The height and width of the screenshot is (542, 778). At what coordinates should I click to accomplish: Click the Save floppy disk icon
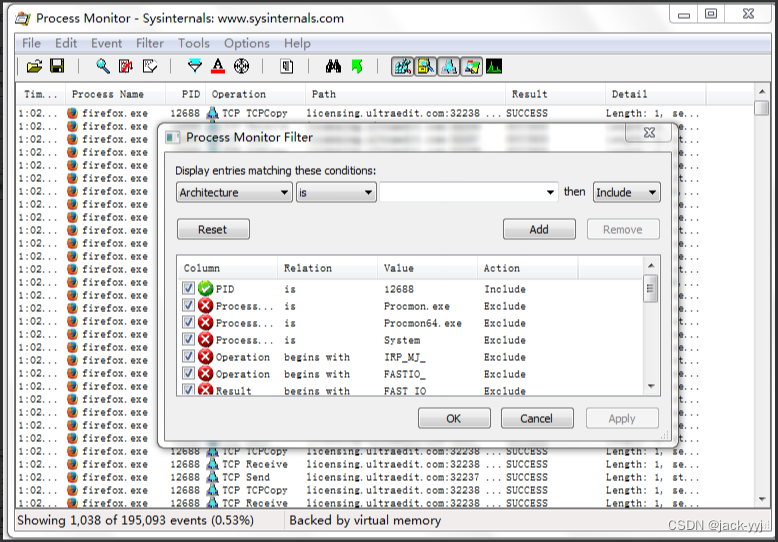coord(57,66)
